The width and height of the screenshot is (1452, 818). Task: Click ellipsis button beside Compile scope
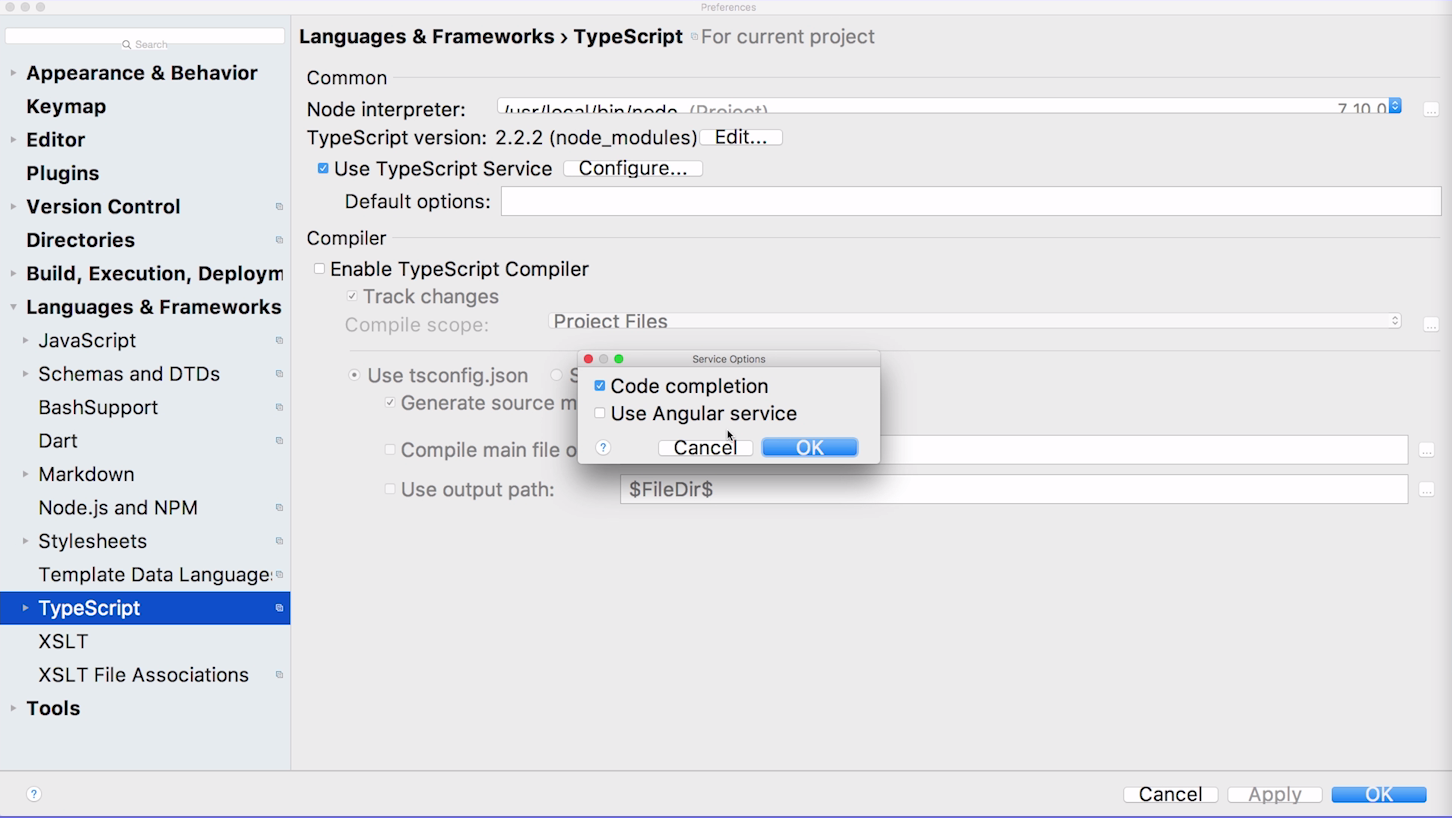point(1431,324)
